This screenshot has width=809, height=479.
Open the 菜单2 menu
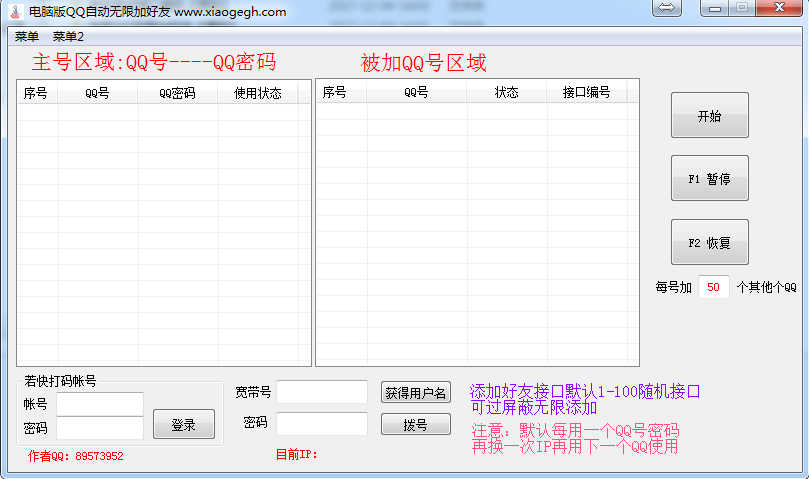coord(68,37)
